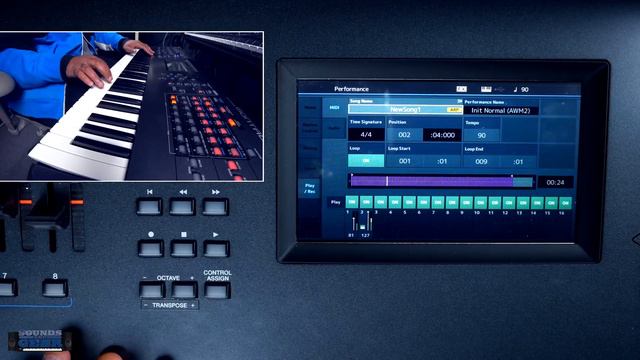Tap the Loop Start beat :01
This screenshot has width=640, height=360.
442,162
